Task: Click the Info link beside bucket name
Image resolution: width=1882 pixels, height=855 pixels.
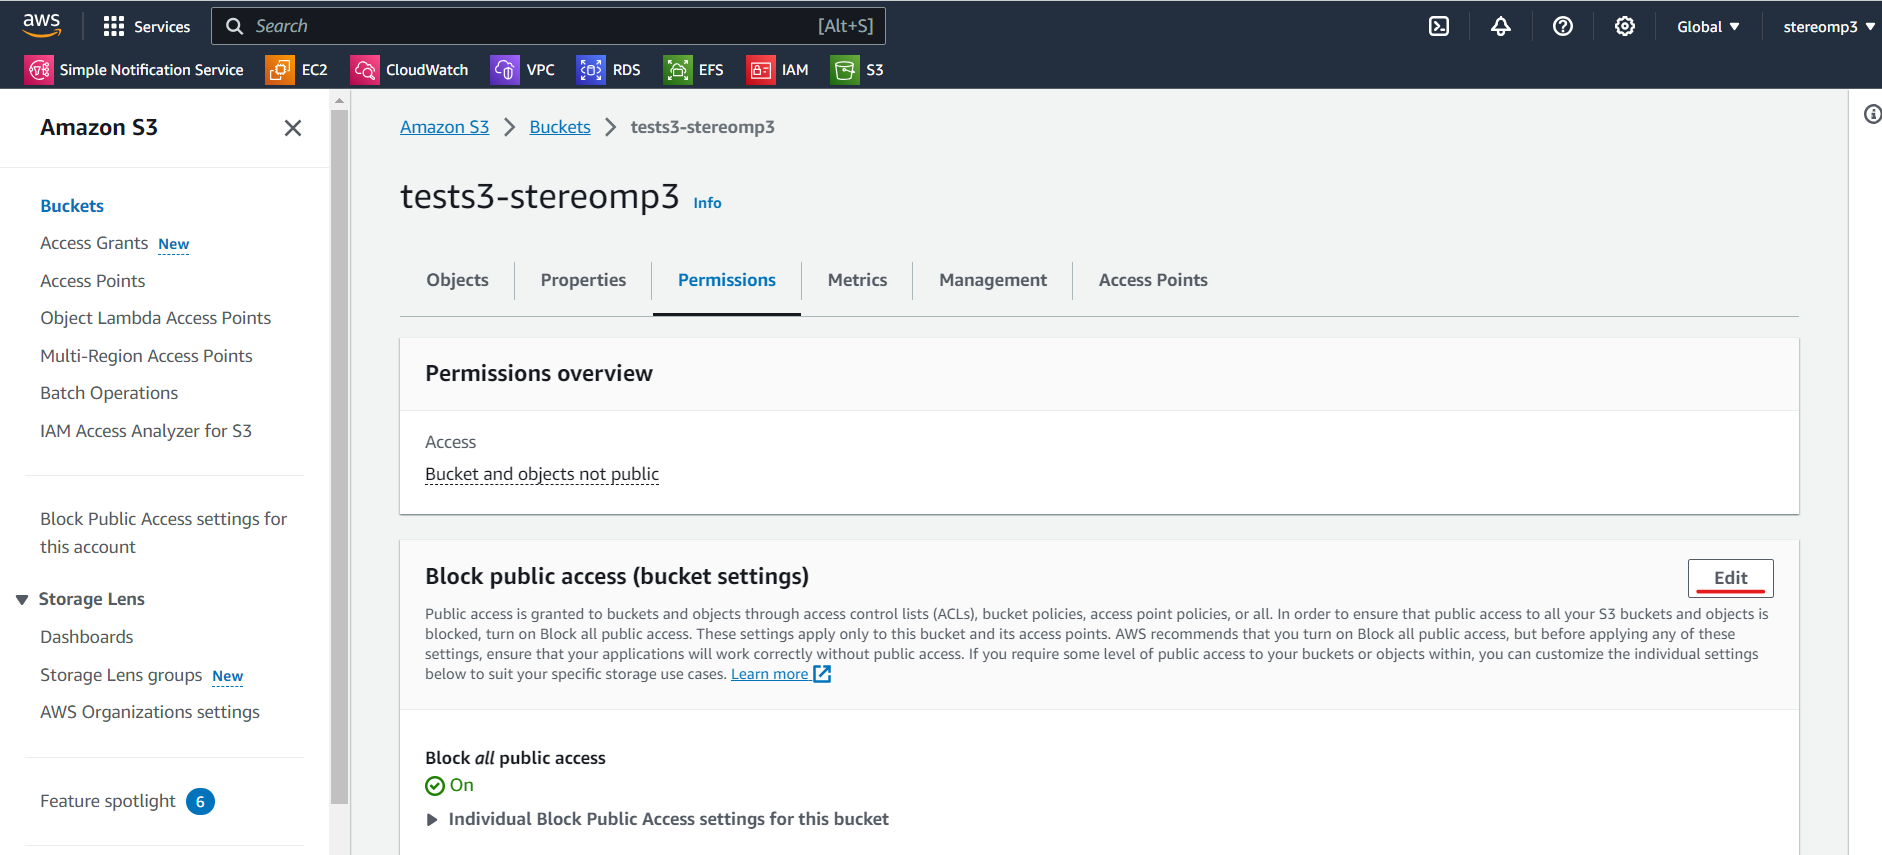Action: (707, 203)
